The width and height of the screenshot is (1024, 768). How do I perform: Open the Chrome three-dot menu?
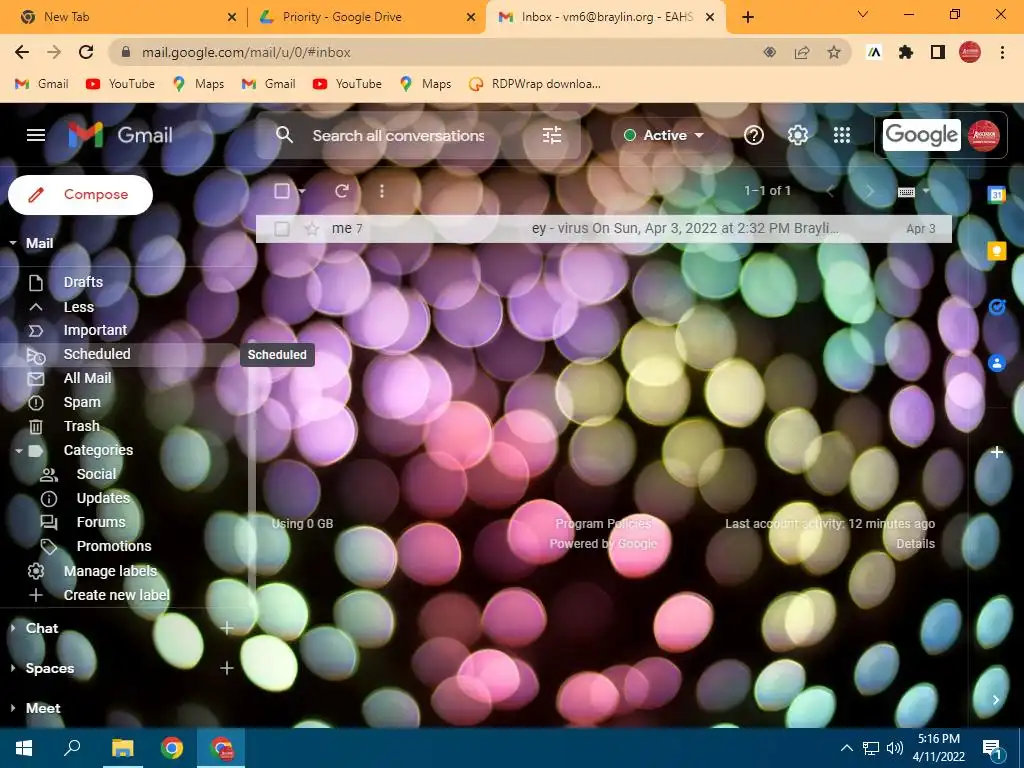1002,52
